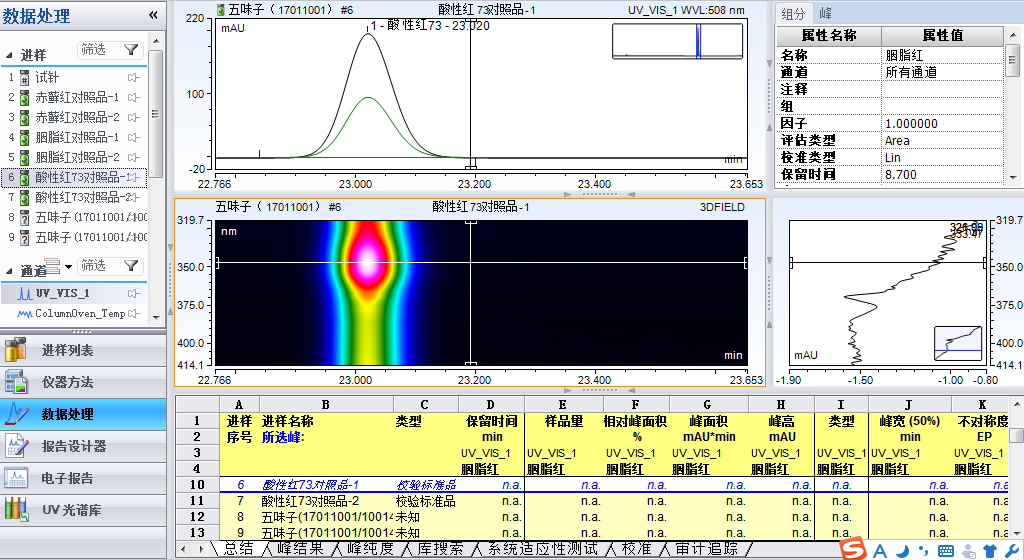1024x560 pixels.
Task: Open the 通道 overlay dropdown arrow
Action: (68, 266)
